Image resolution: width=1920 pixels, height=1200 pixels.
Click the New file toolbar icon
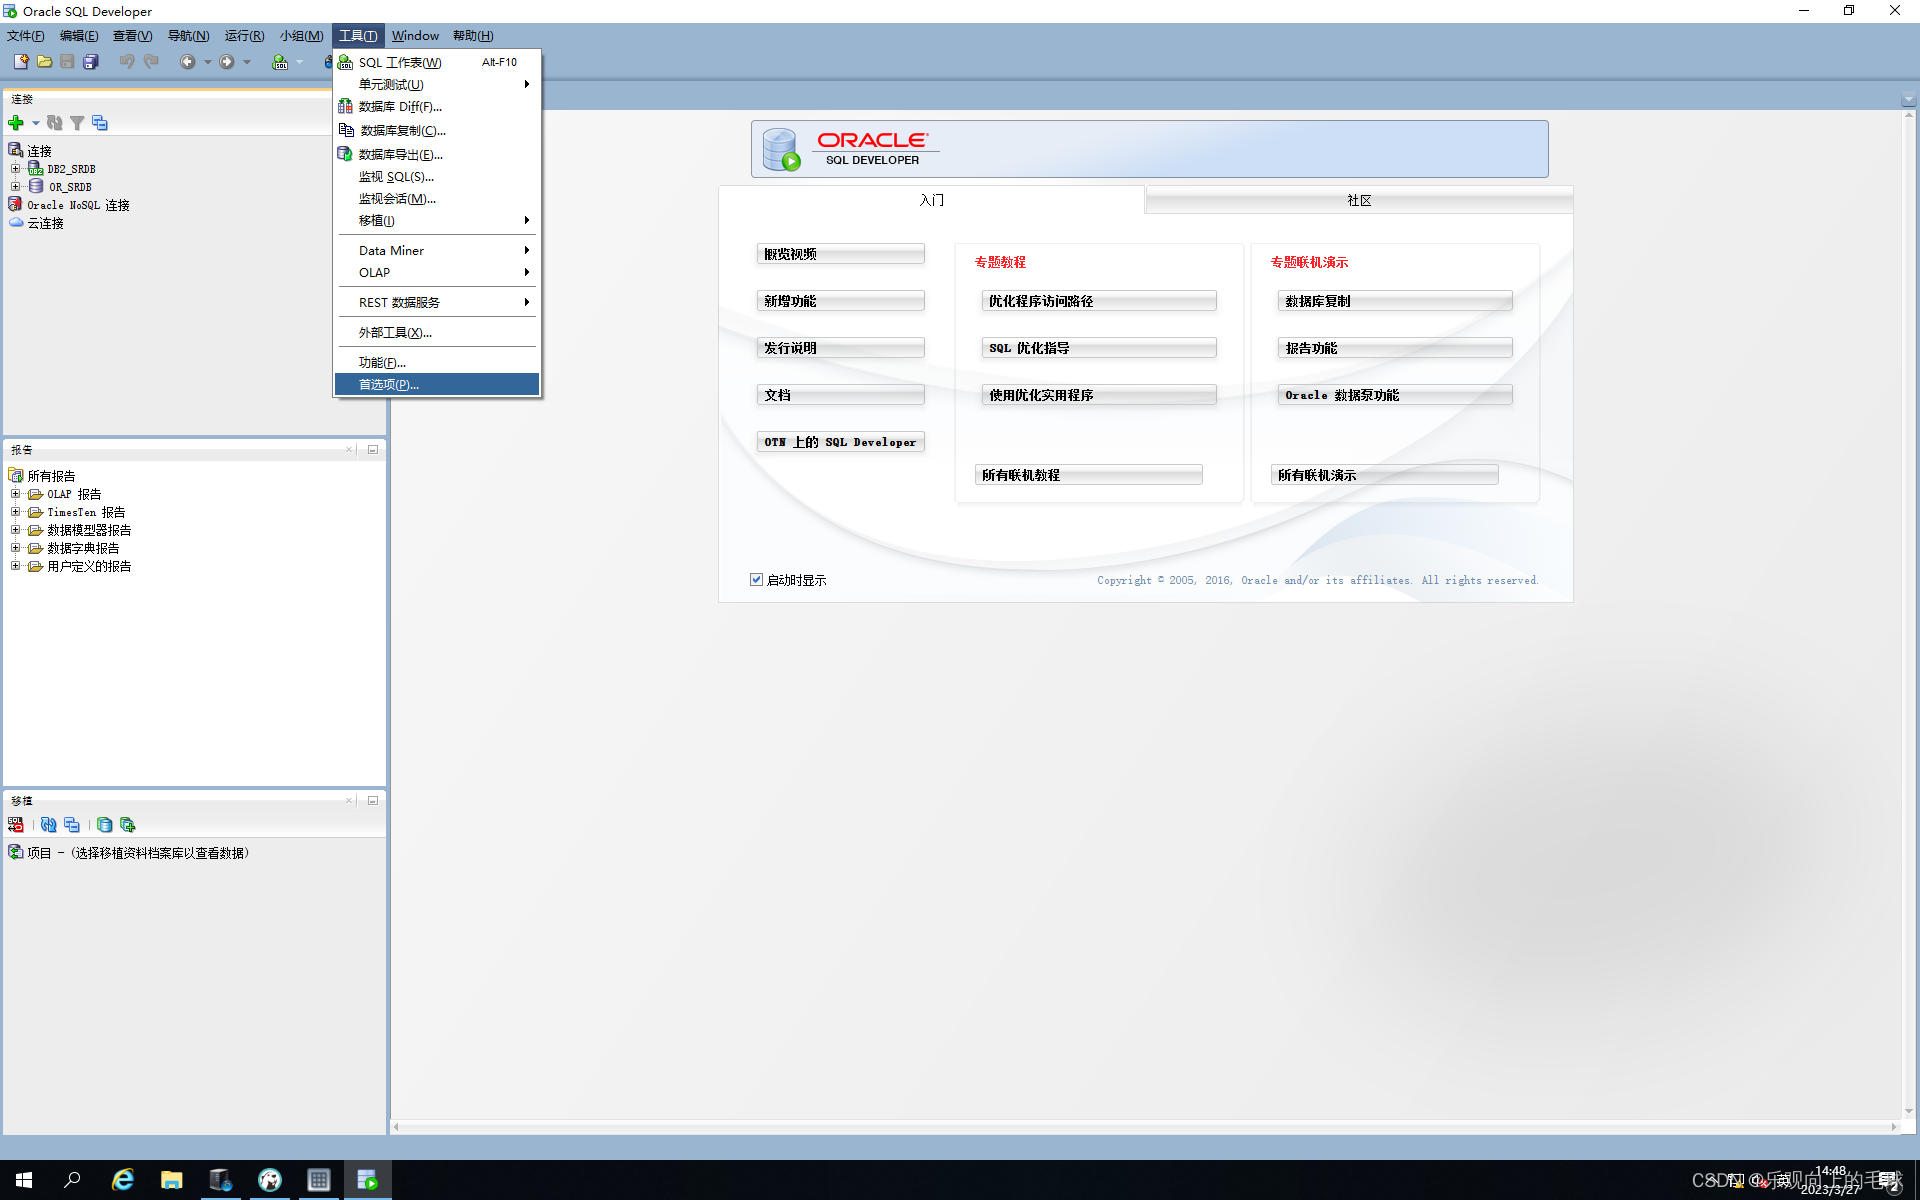coord(20,62)
